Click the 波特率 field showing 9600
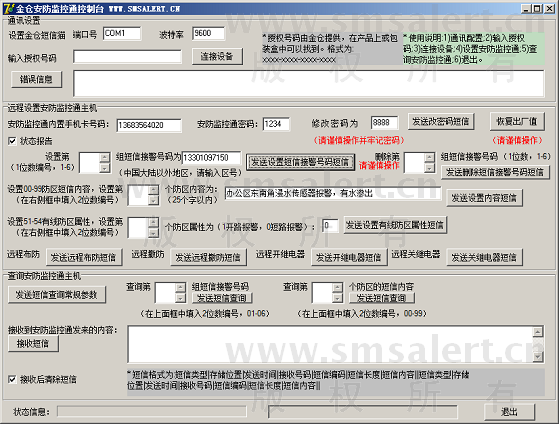559x424 pixels. pos(209,33)
